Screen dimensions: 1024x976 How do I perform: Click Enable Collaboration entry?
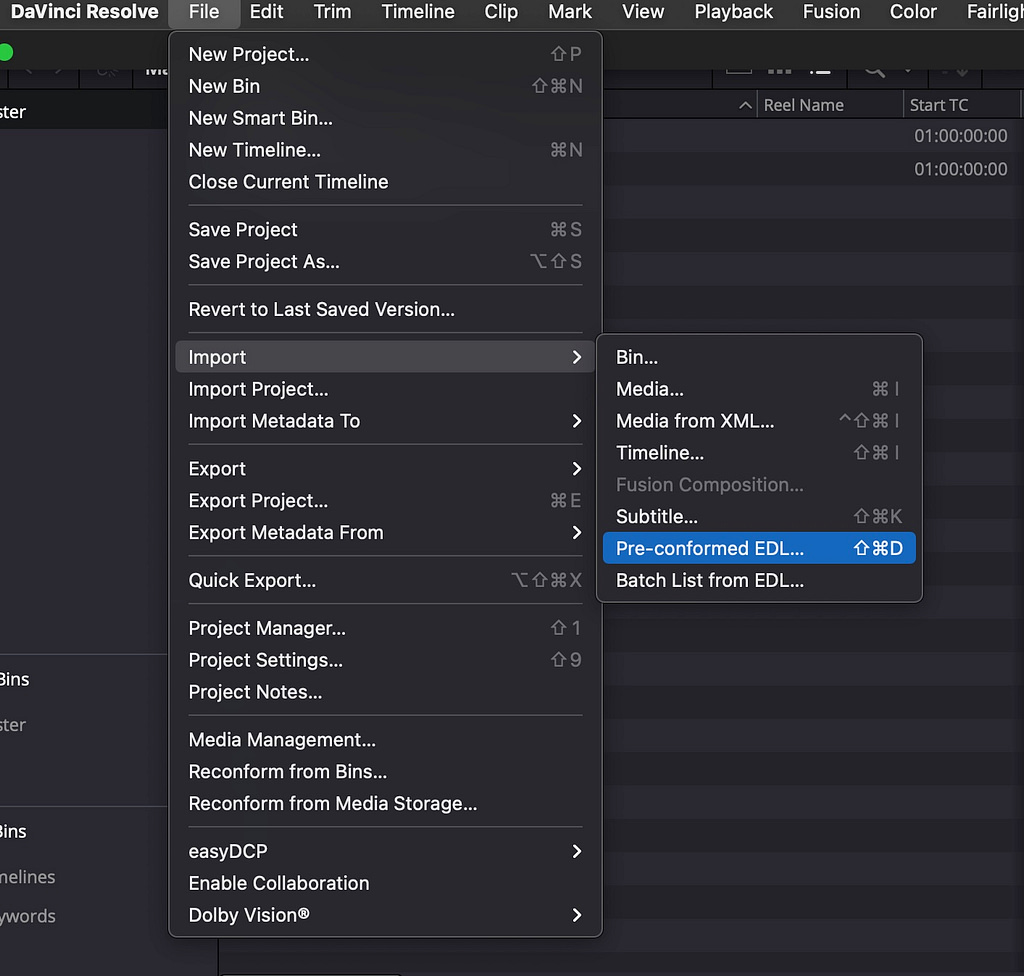coord(385,884)
